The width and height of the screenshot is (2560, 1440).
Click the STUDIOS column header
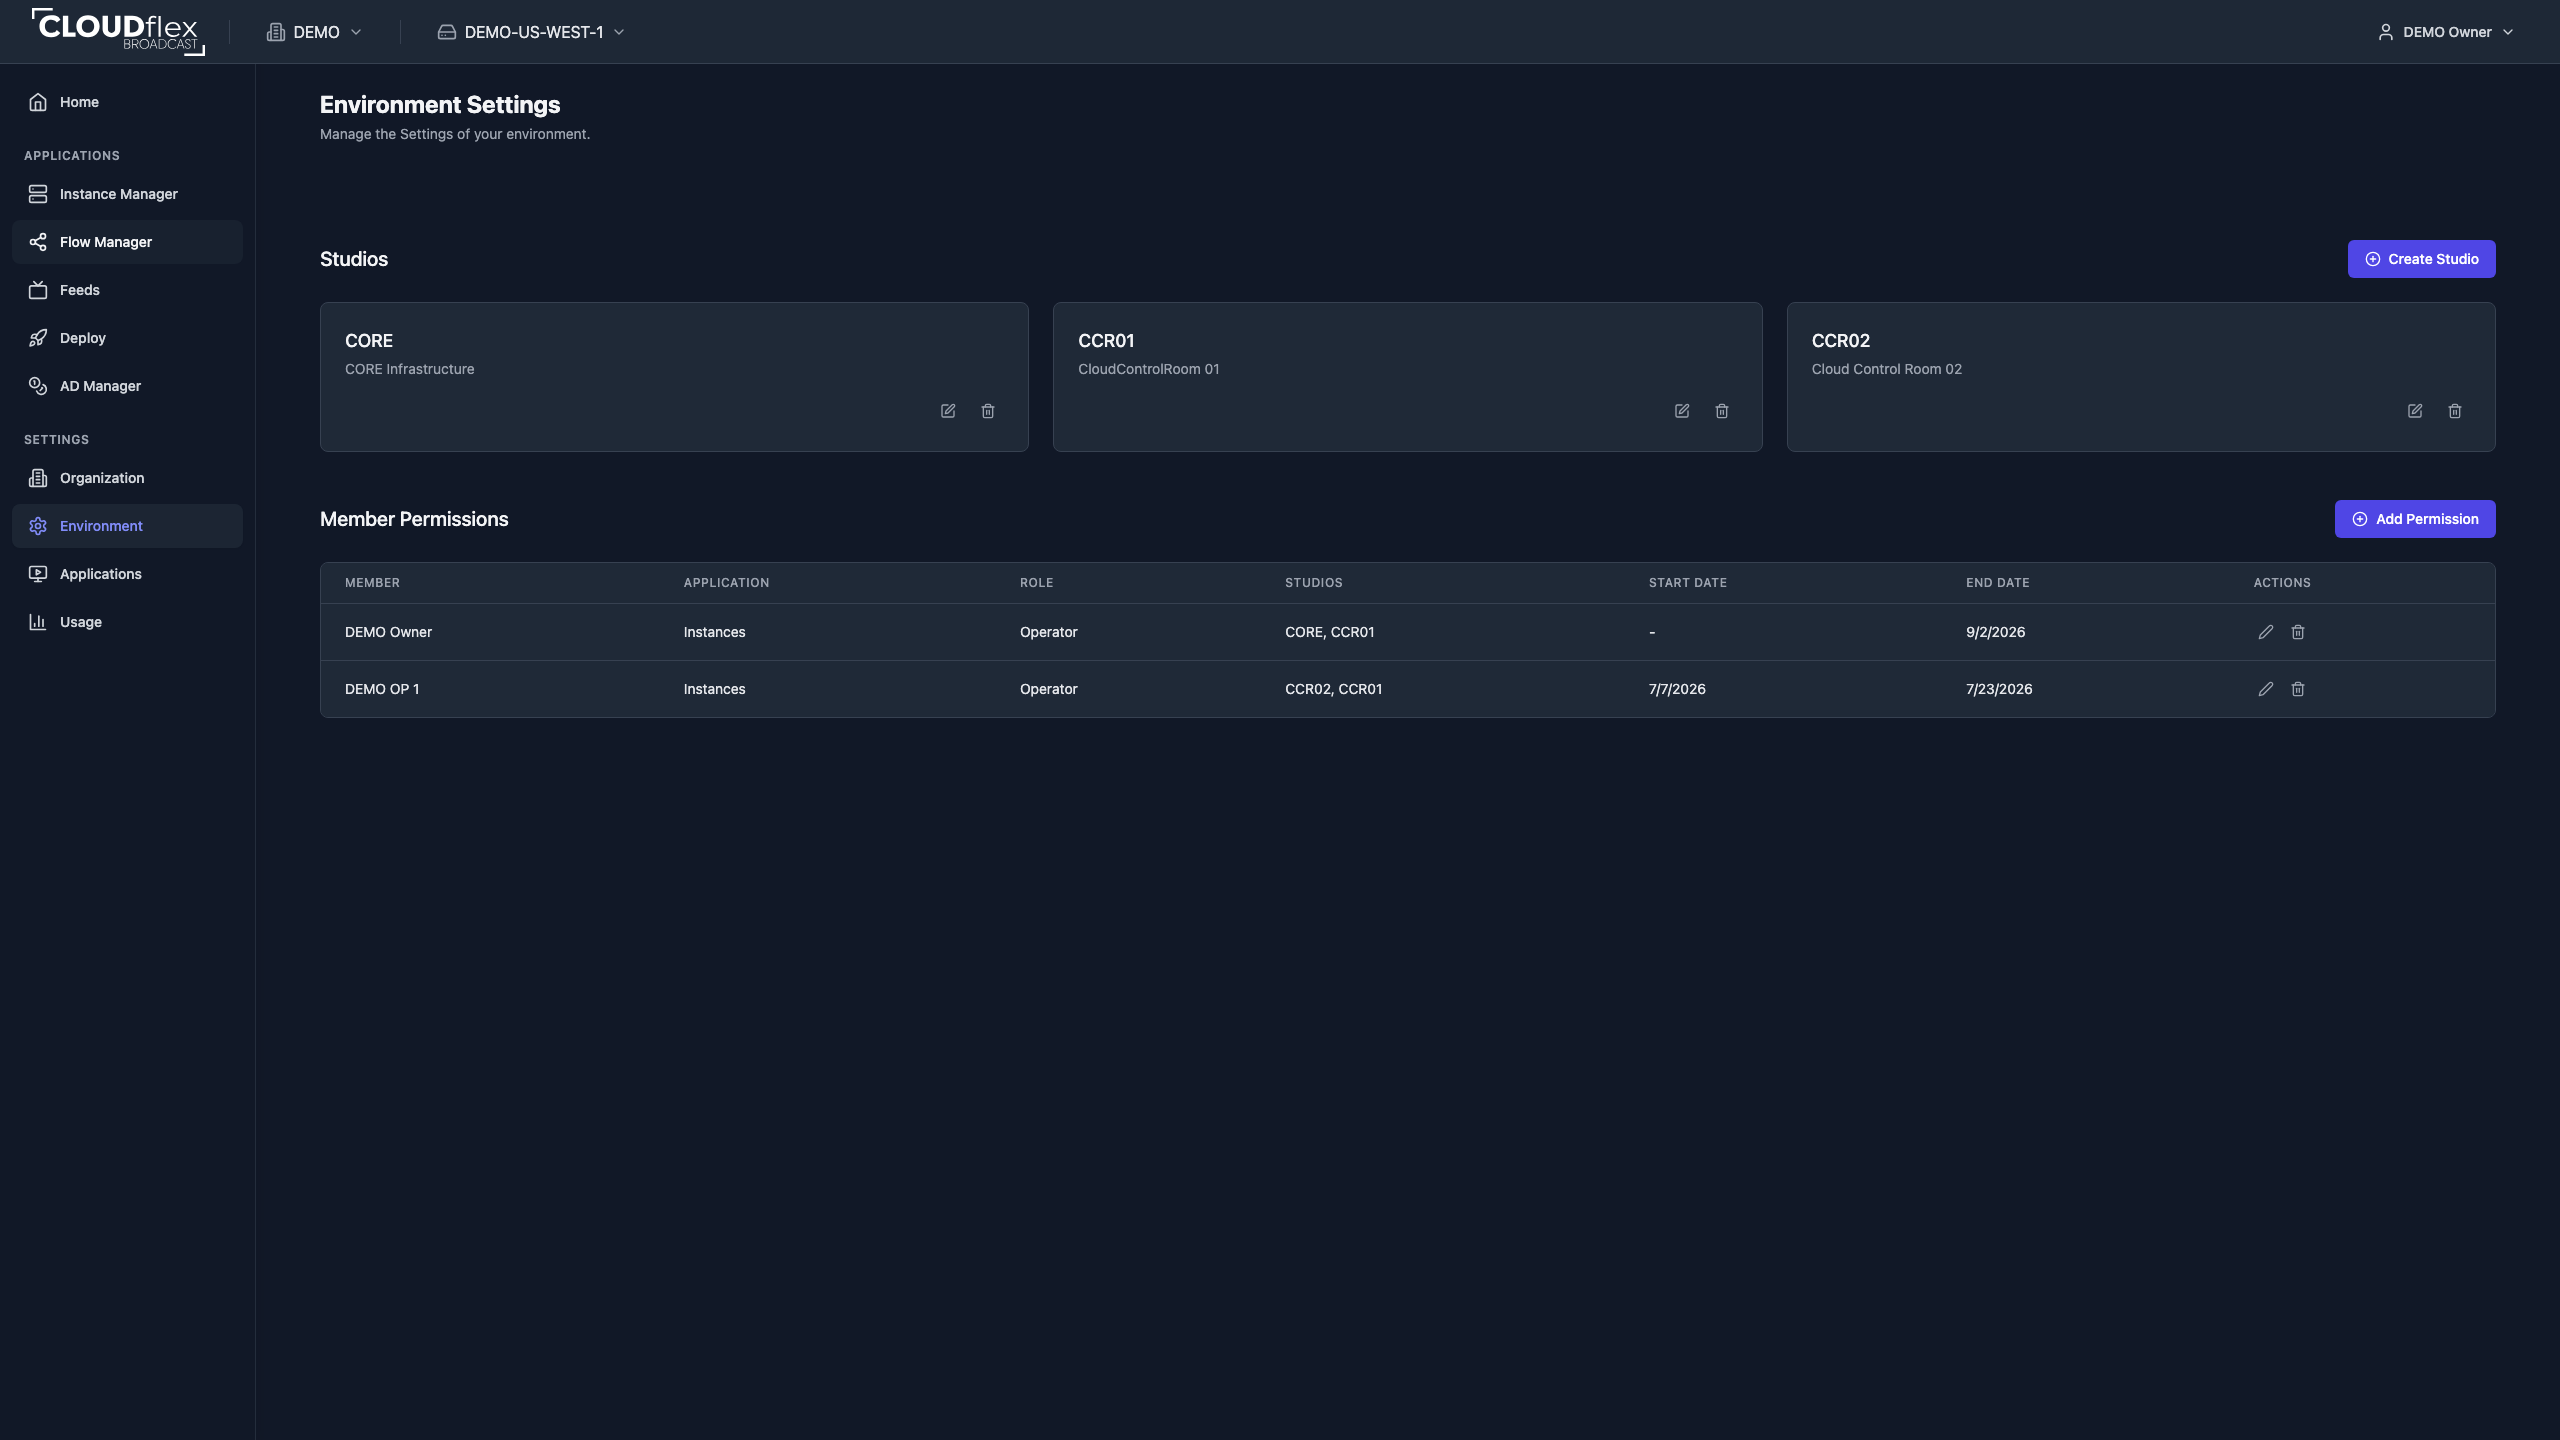point(1314,583)
